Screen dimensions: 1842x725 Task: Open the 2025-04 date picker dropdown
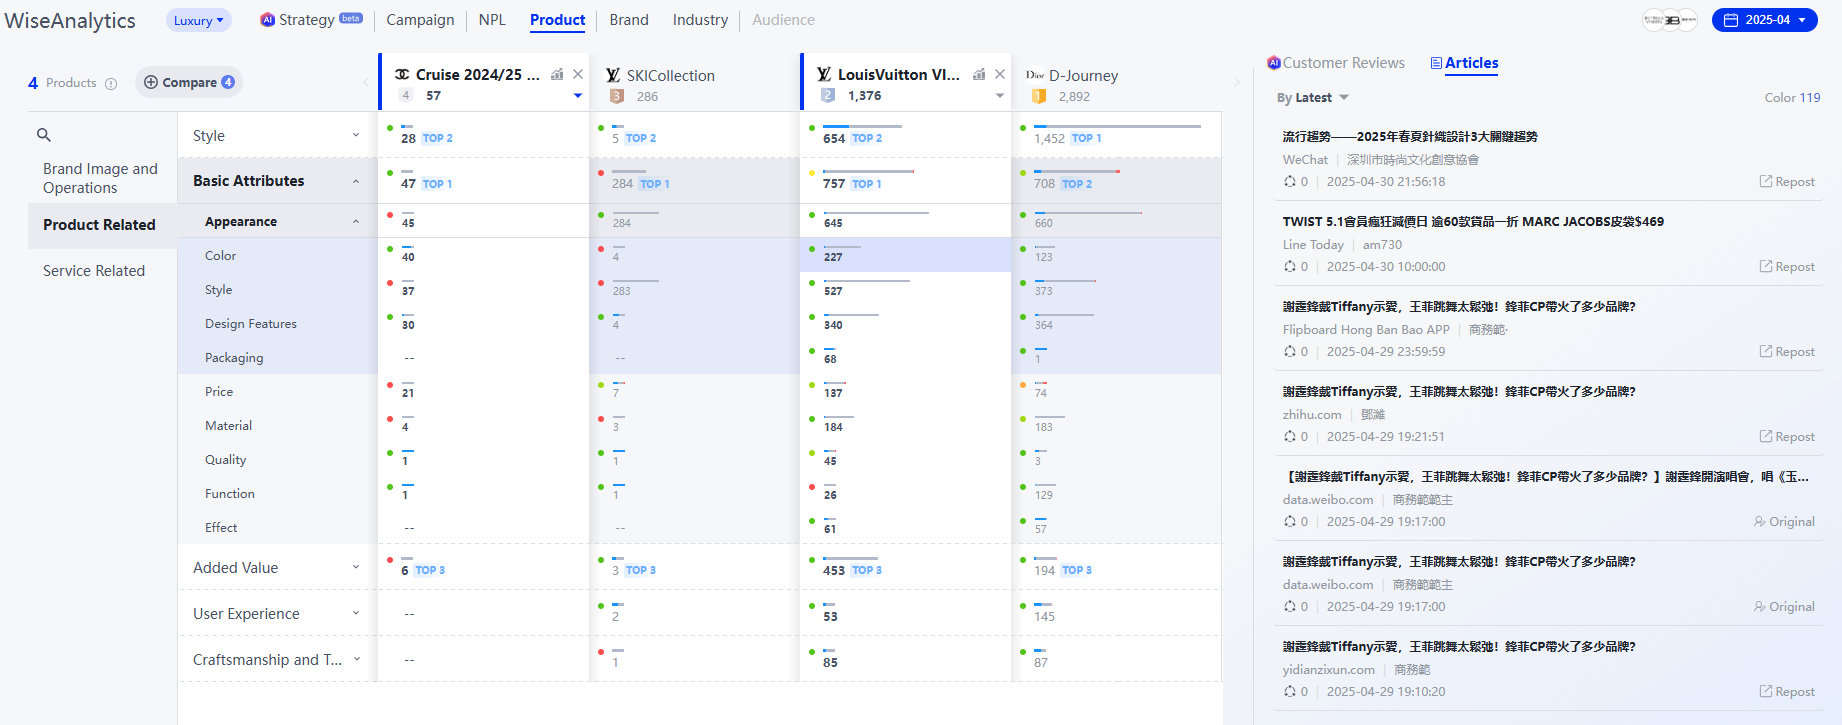[1765, 20]
